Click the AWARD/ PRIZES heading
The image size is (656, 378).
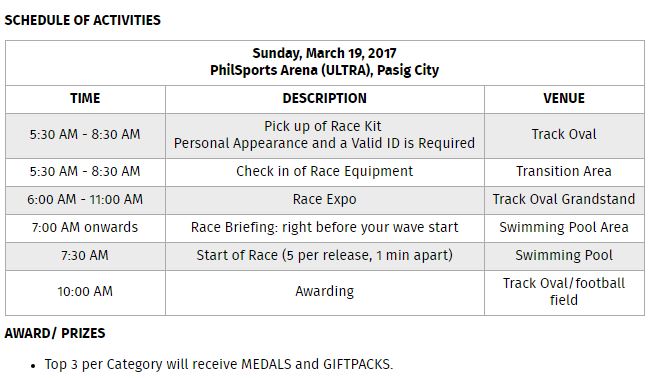click(55, 333)
